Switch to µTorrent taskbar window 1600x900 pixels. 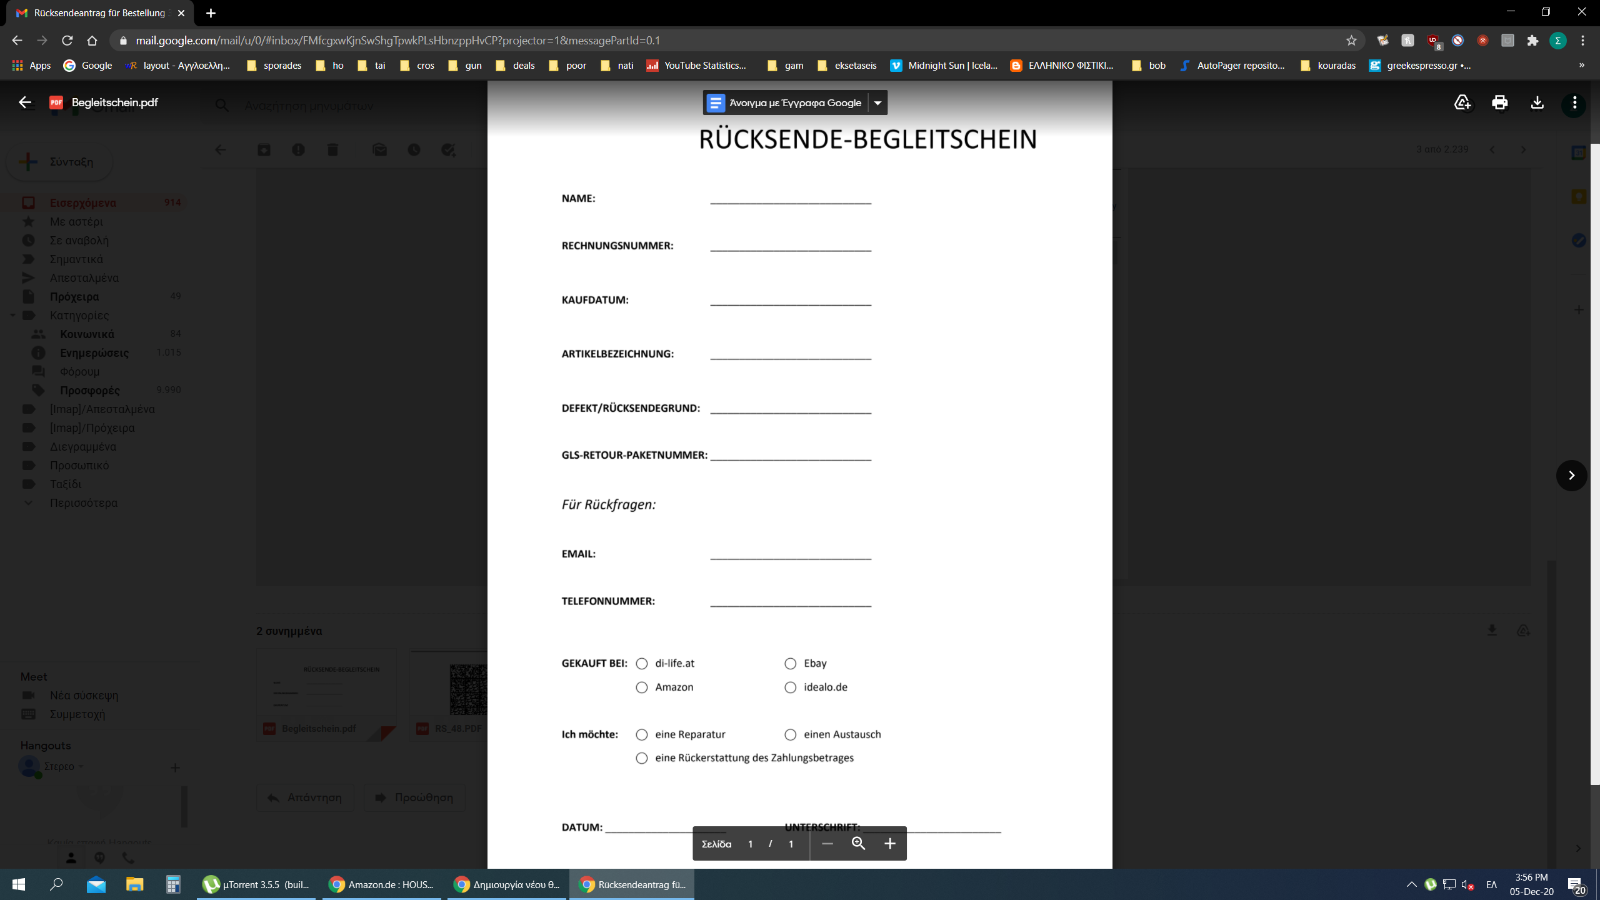click(257, 884)
